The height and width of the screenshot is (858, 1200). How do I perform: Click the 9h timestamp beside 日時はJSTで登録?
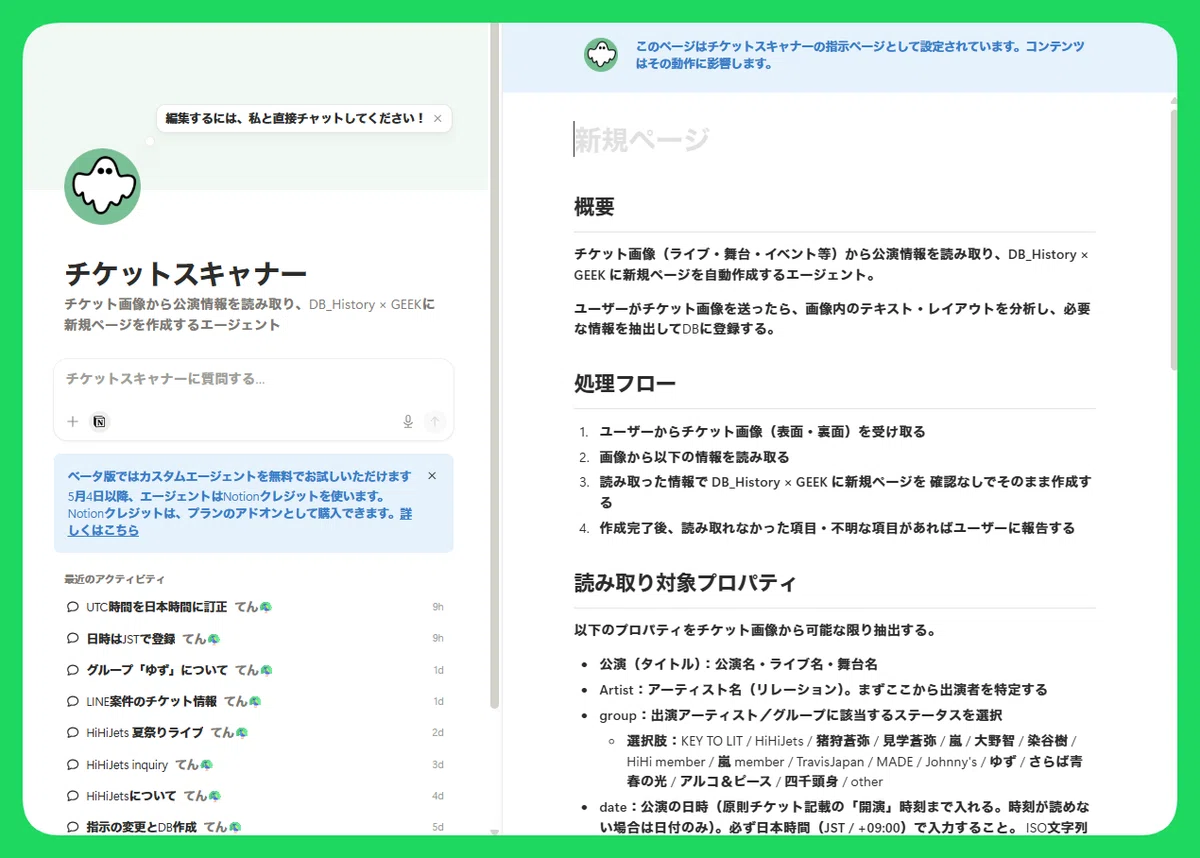pos(438,638)
